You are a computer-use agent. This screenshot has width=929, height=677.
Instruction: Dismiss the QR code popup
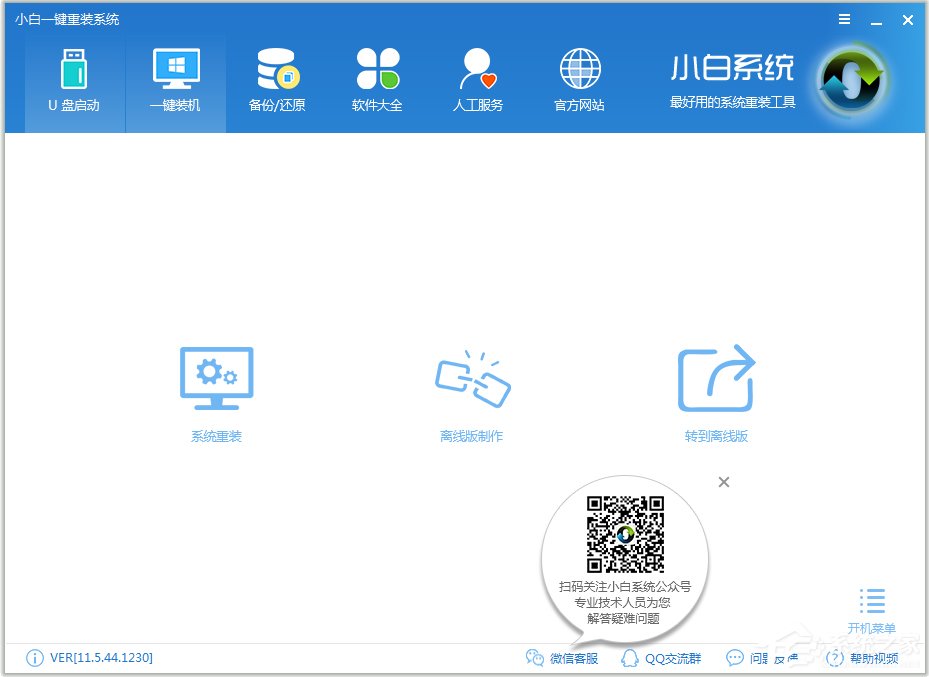click(723, 482)
